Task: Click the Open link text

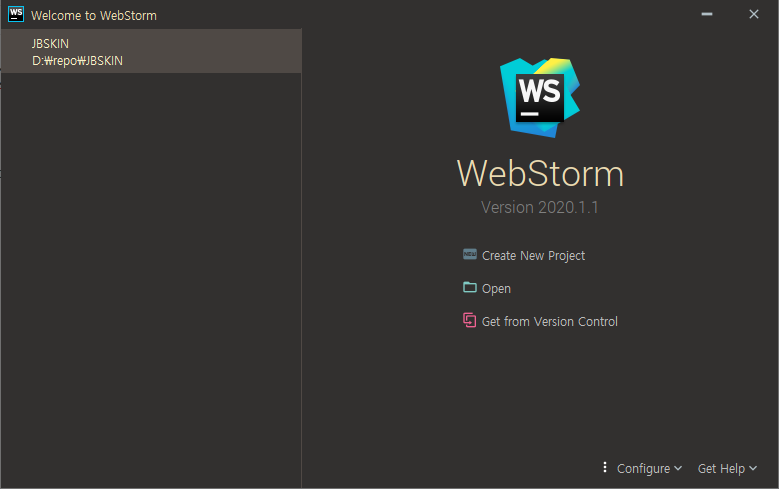Action: 496,288
